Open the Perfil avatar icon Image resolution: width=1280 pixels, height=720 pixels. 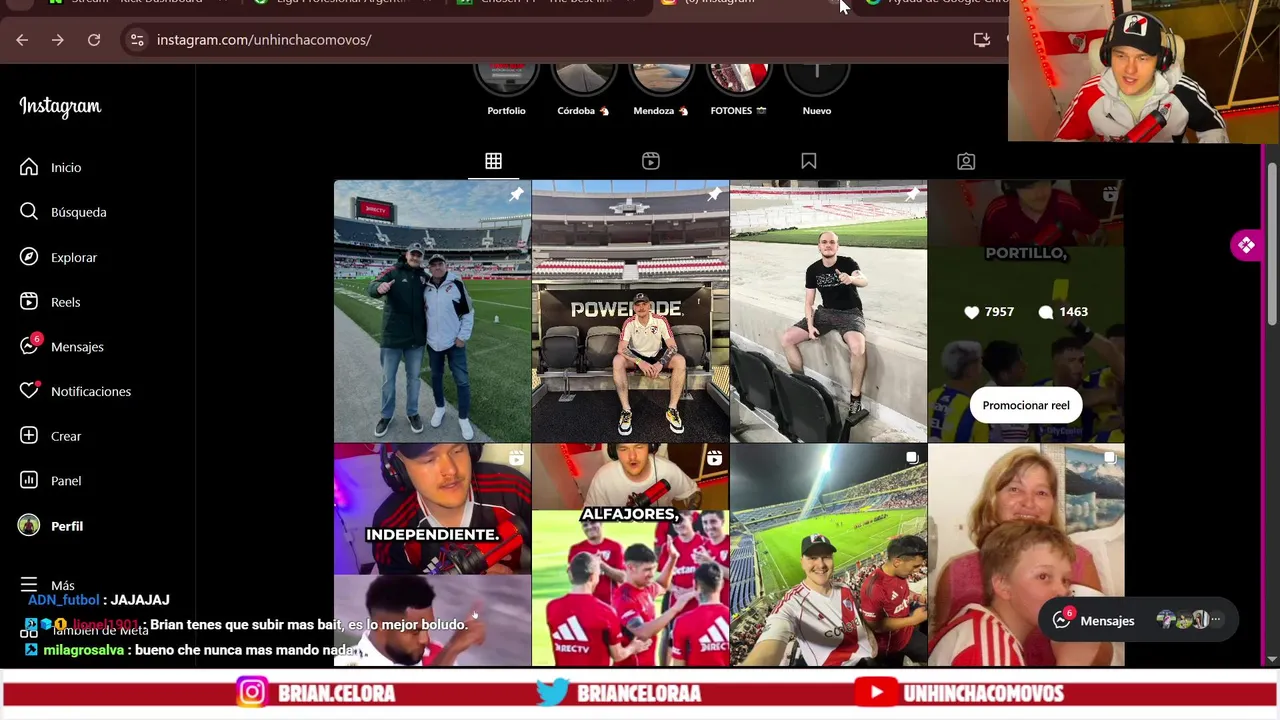click(29, 526)
